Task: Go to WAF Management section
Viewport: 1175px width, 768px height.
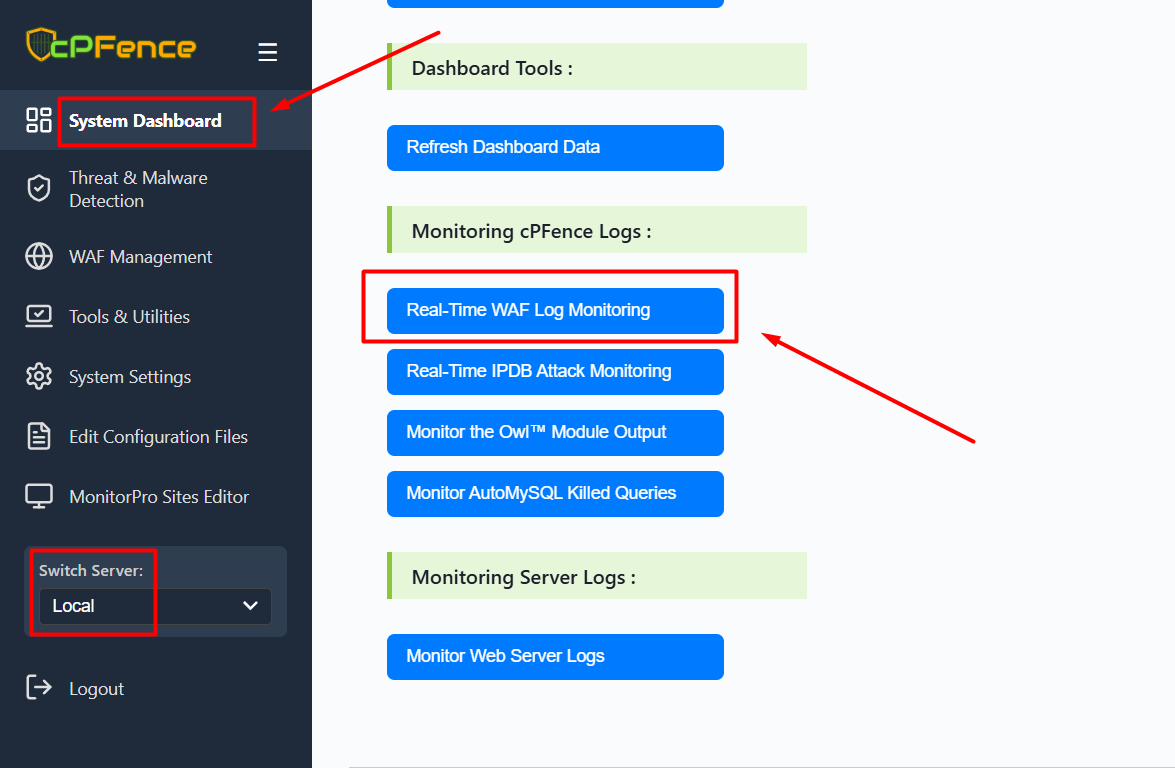Action: click(x=140, y=257)
